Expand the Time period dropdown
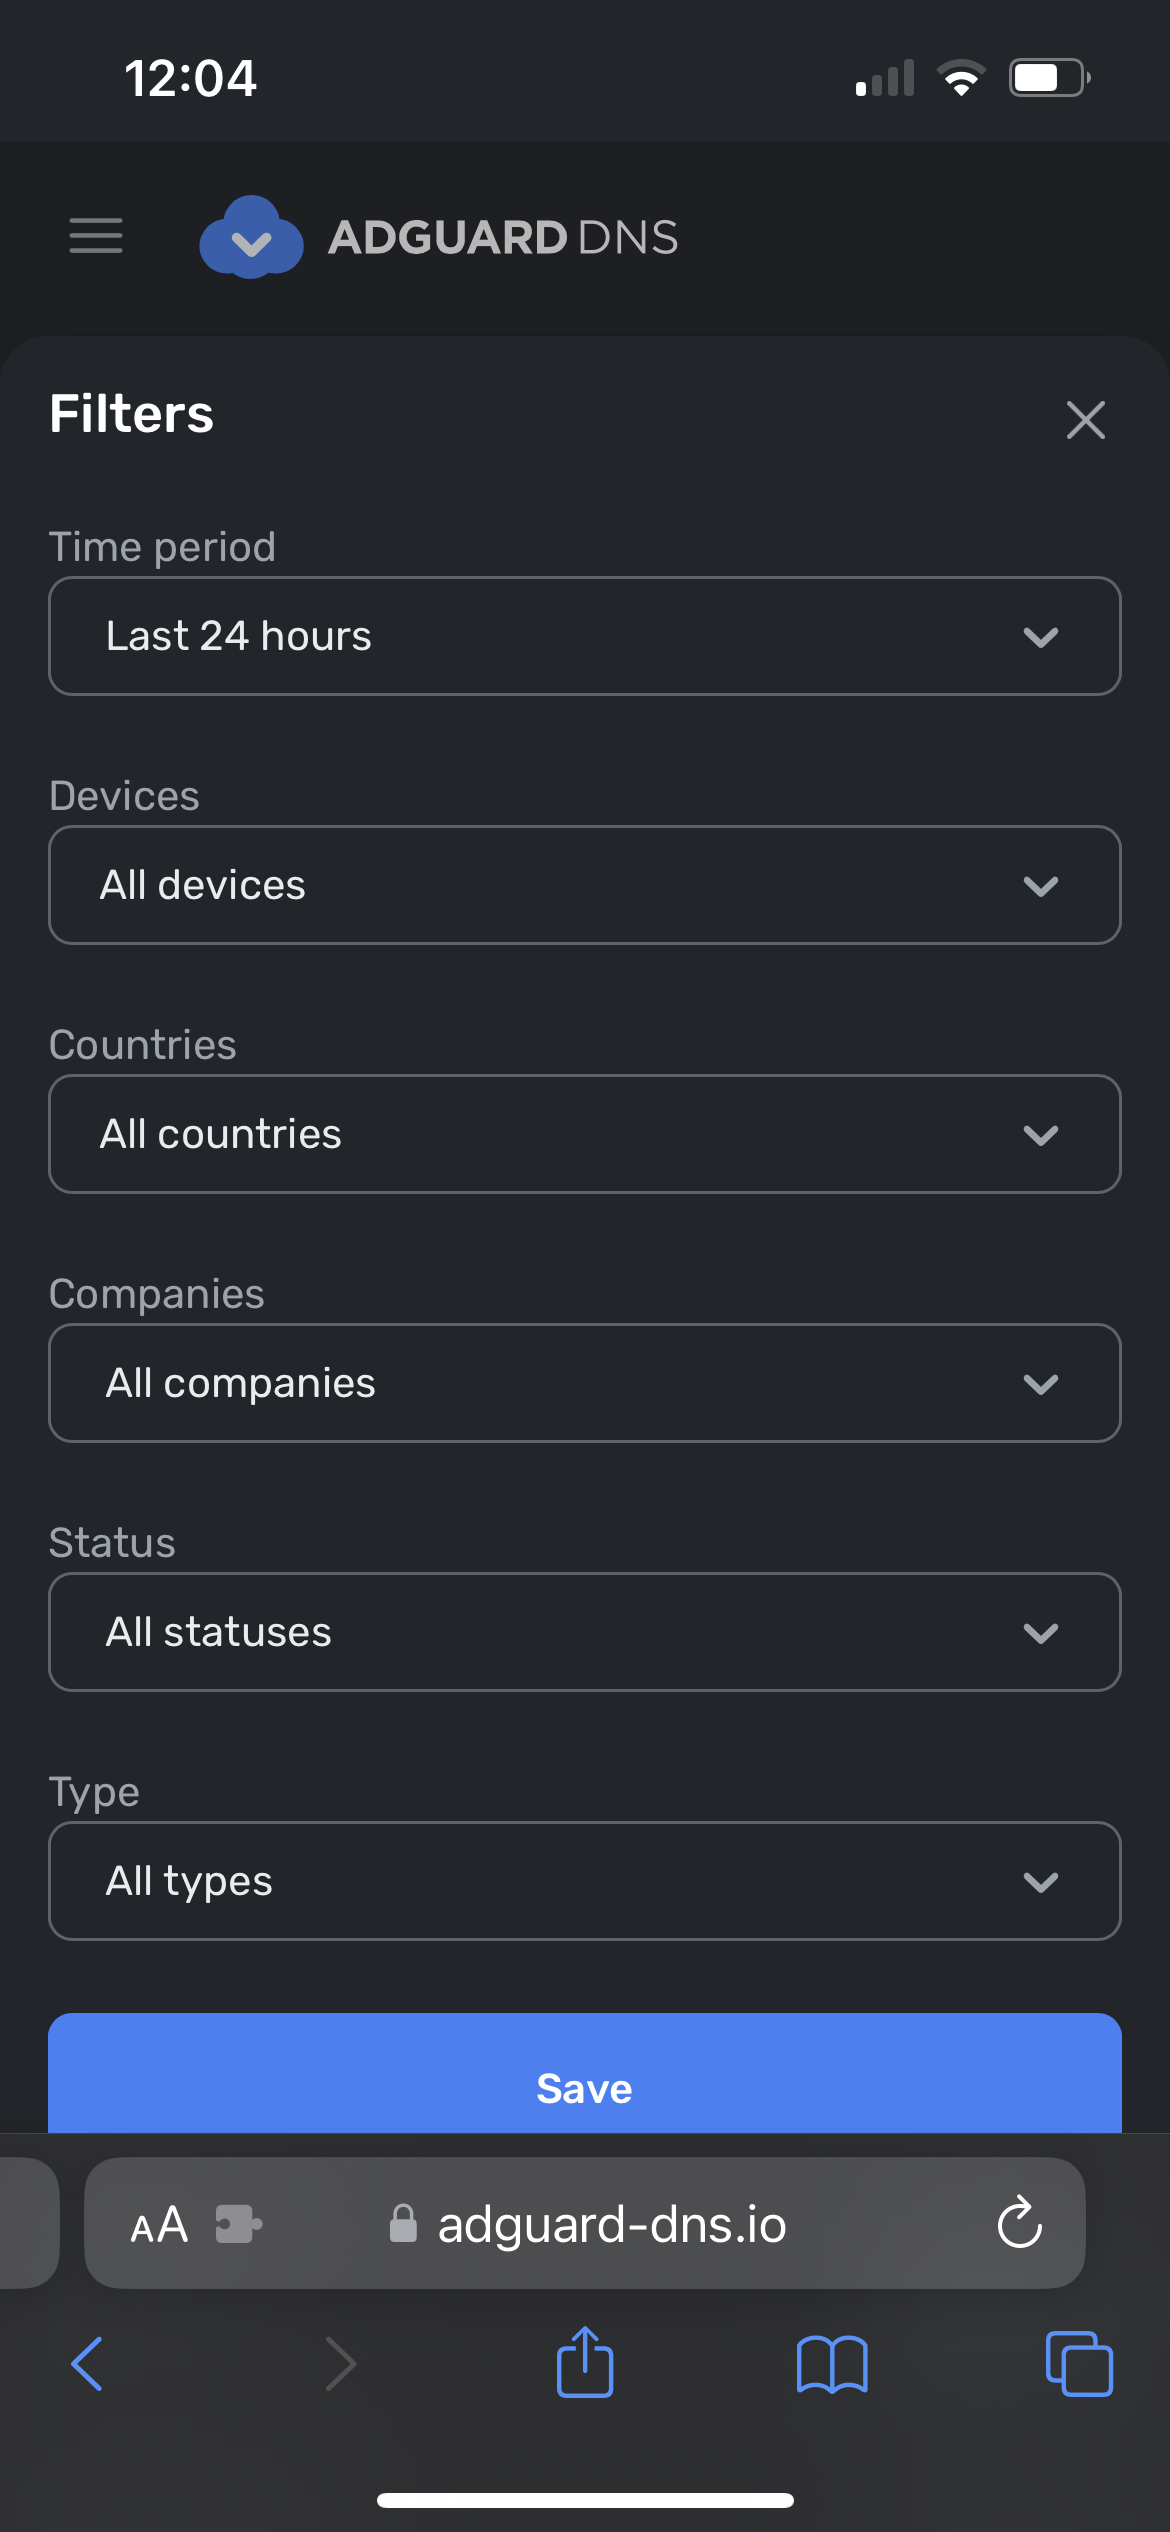Screen dimensions: 1170x2532 pyautogui.click(x=584, y=636)
